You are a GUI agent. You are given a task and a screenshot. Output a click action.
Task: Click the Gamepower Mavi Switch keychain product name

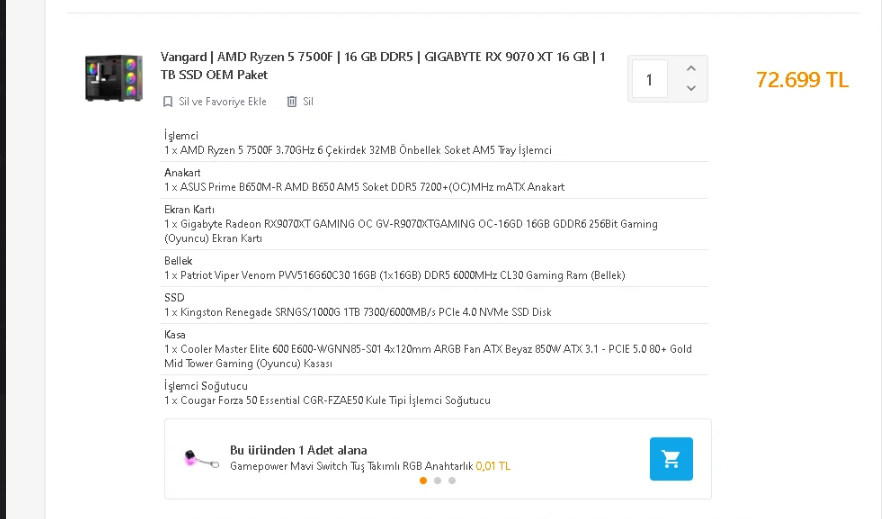click(x=351, y=466)
